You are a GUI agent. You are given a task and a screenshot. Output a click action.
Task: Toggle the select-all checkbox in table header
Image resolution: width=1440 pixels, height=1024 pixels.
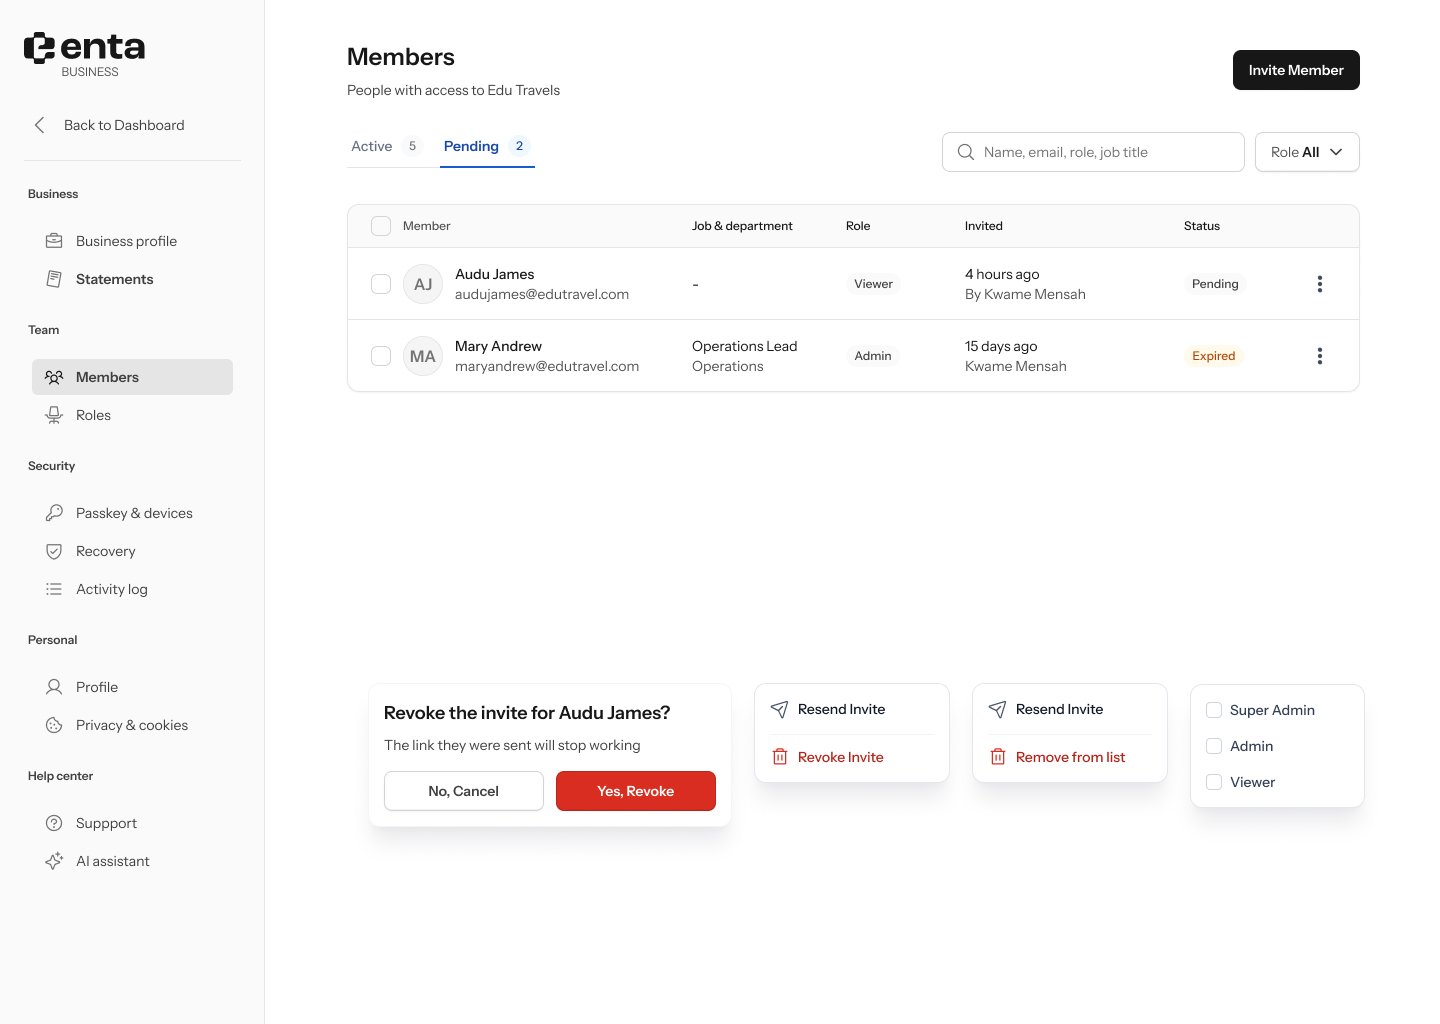point(381,226)
